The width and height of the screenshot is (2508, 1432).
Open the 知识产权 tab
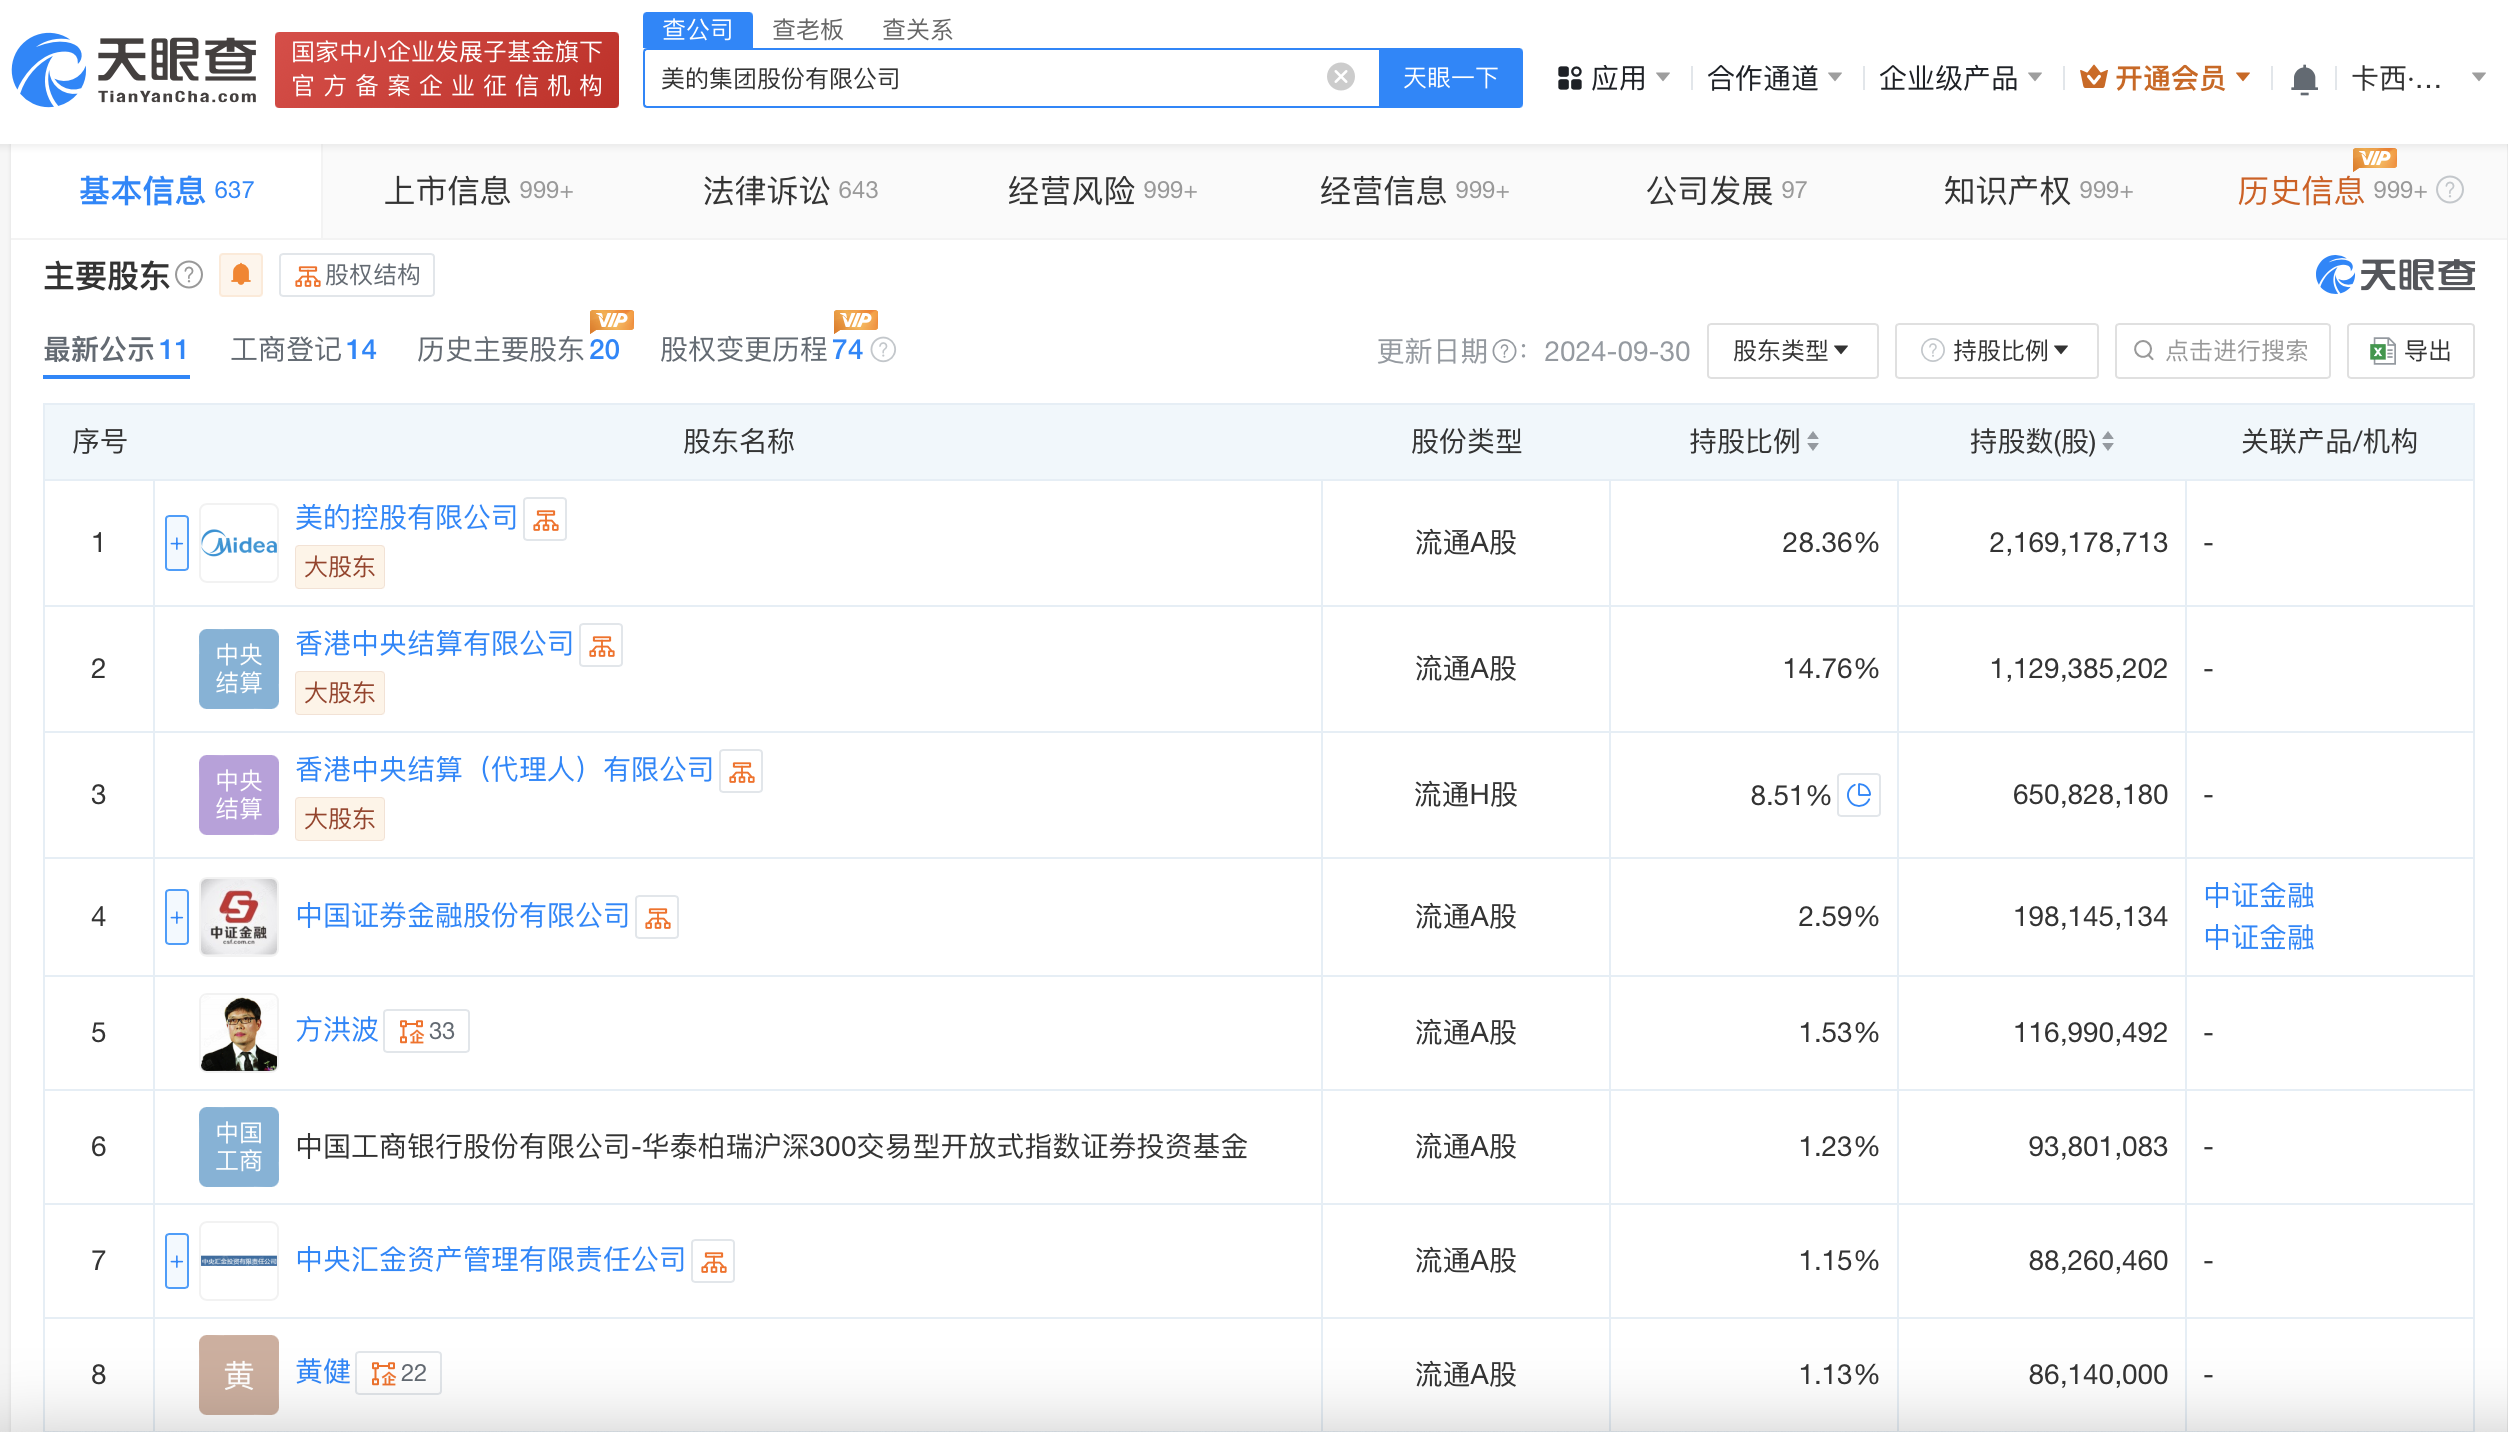pos(2038,190)
